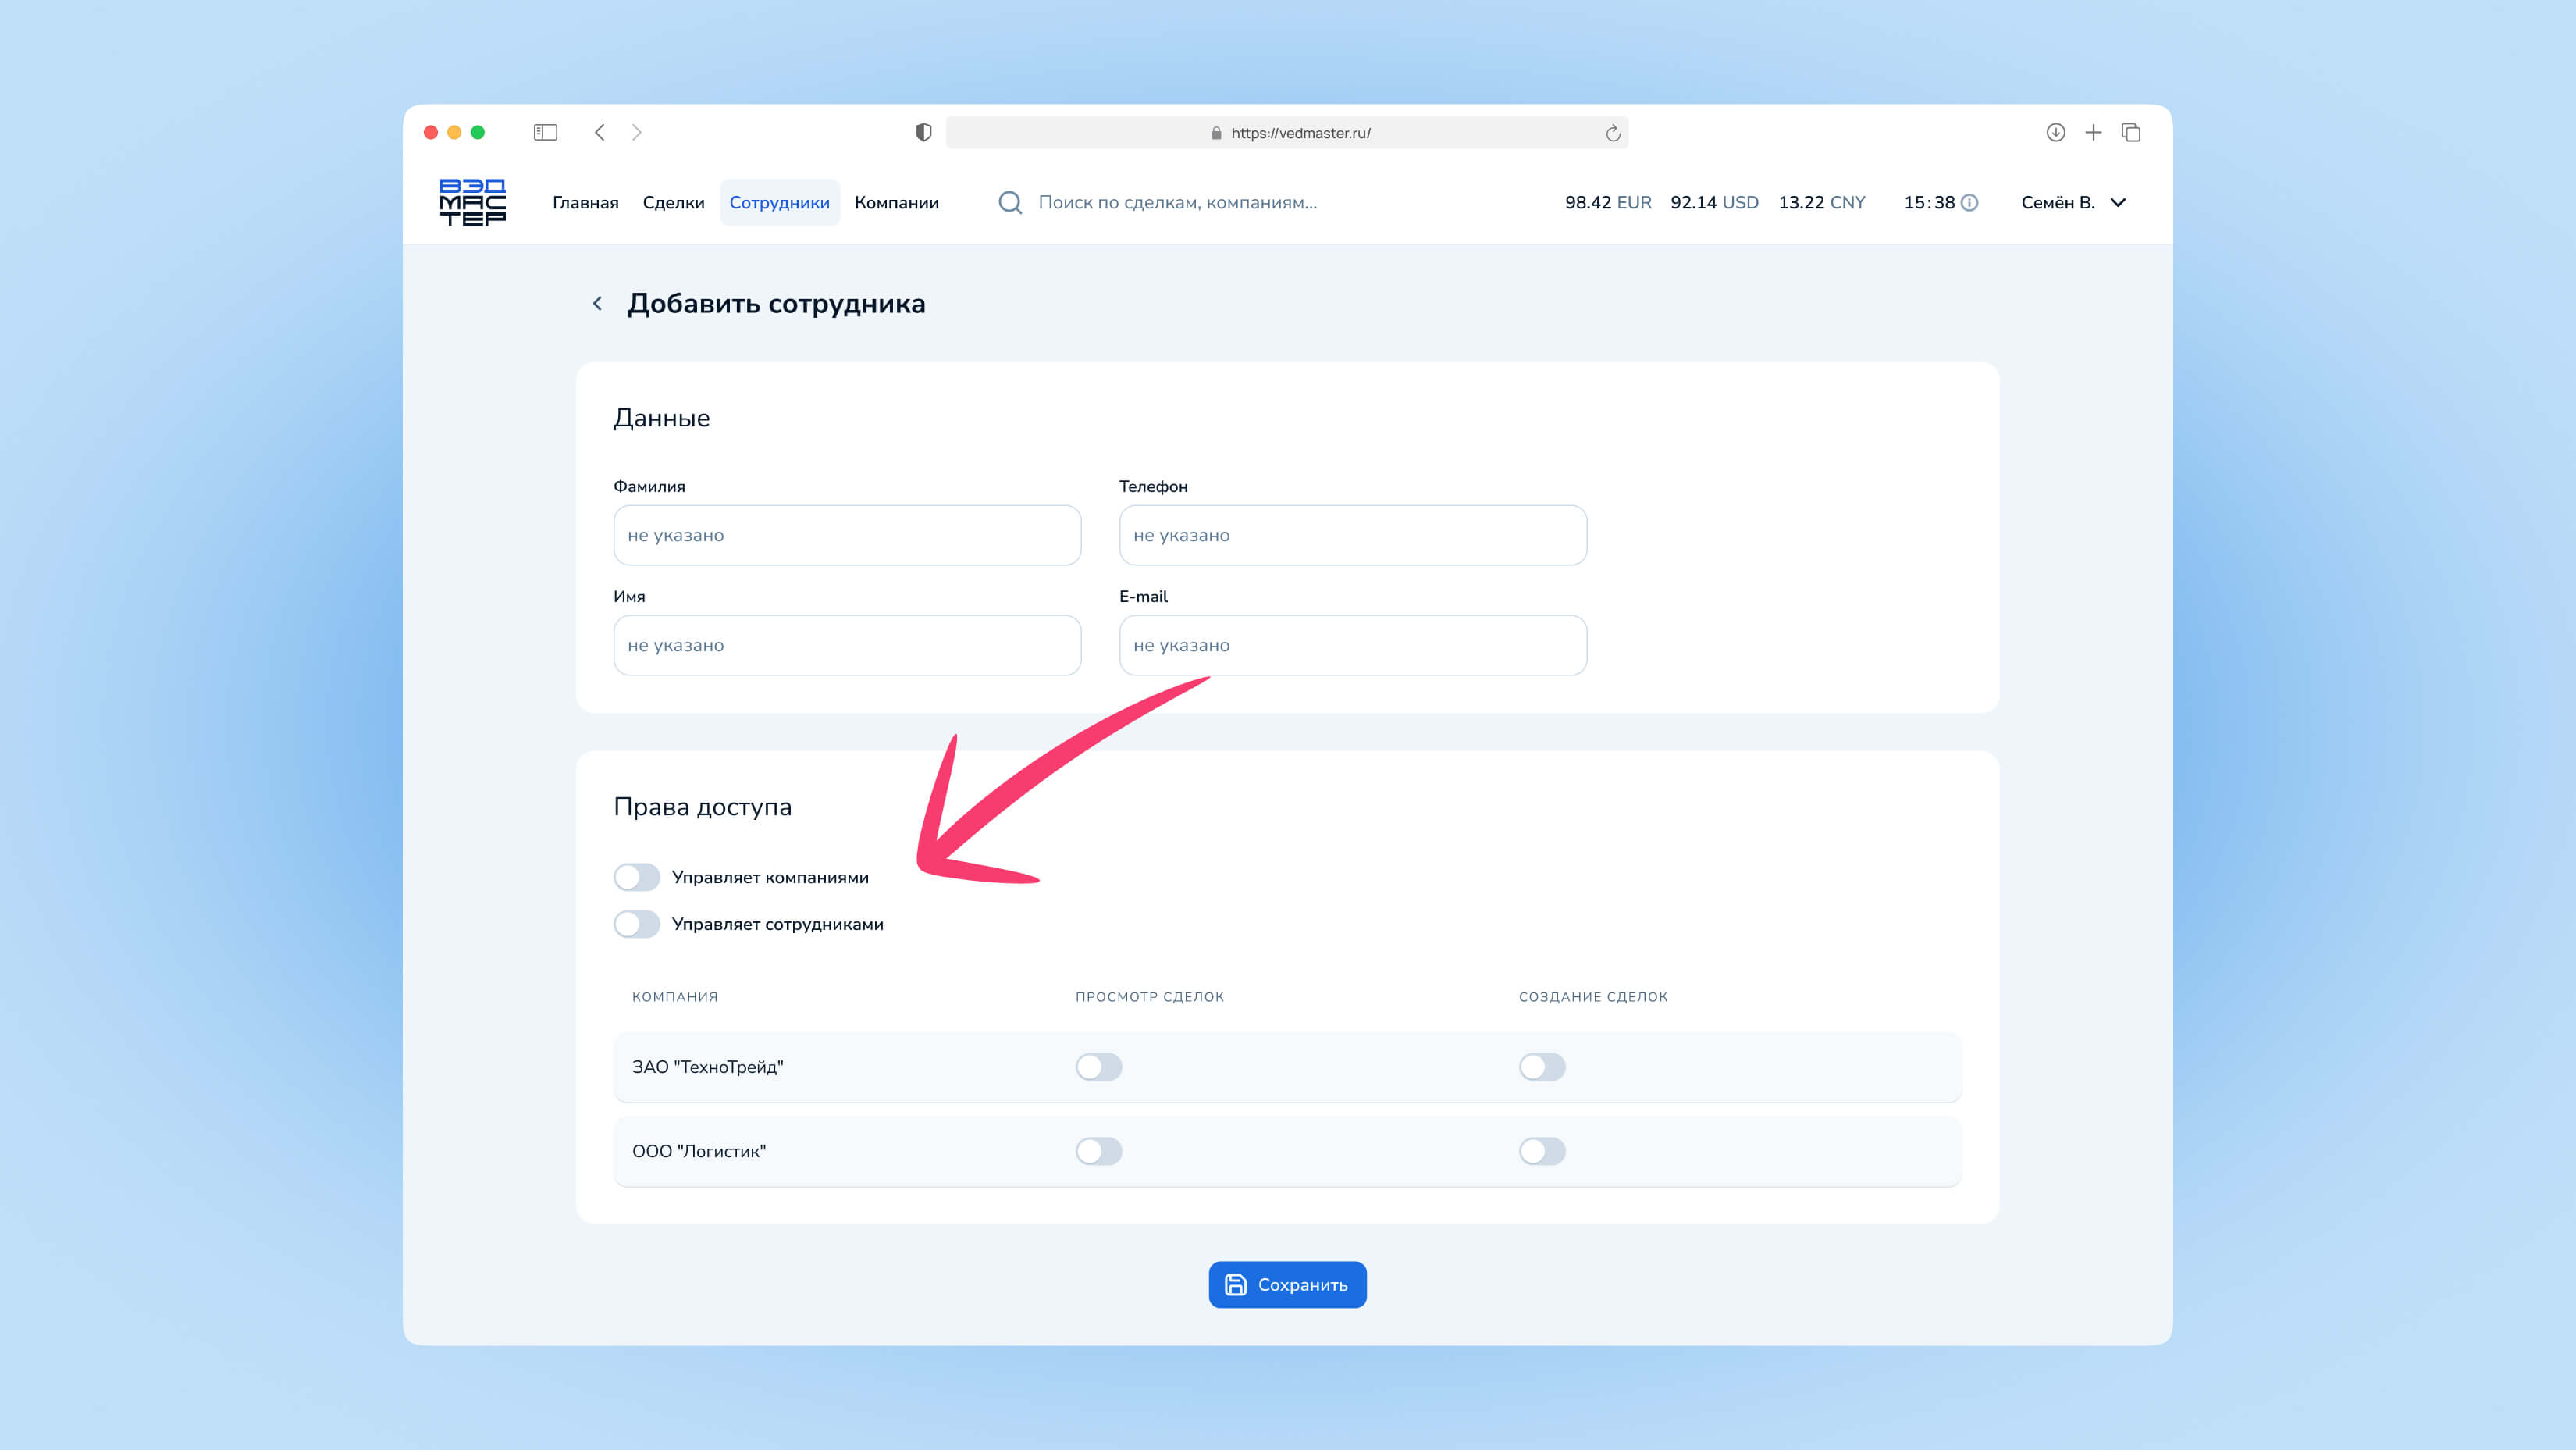This screenshot has width=2576, height=1450.
Task: Show tab overview icon in browser
Action: [2131, 133]
